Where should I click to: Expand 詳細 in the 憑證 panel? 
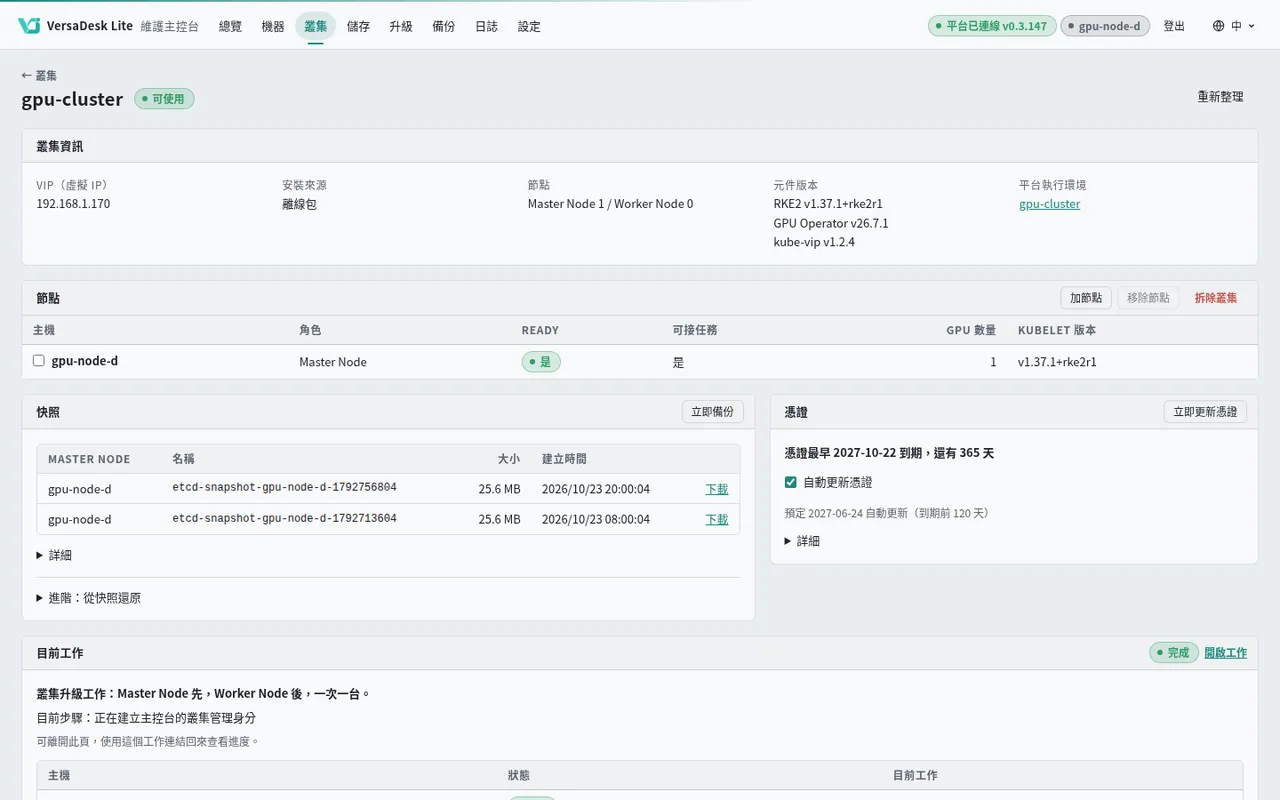802,541
